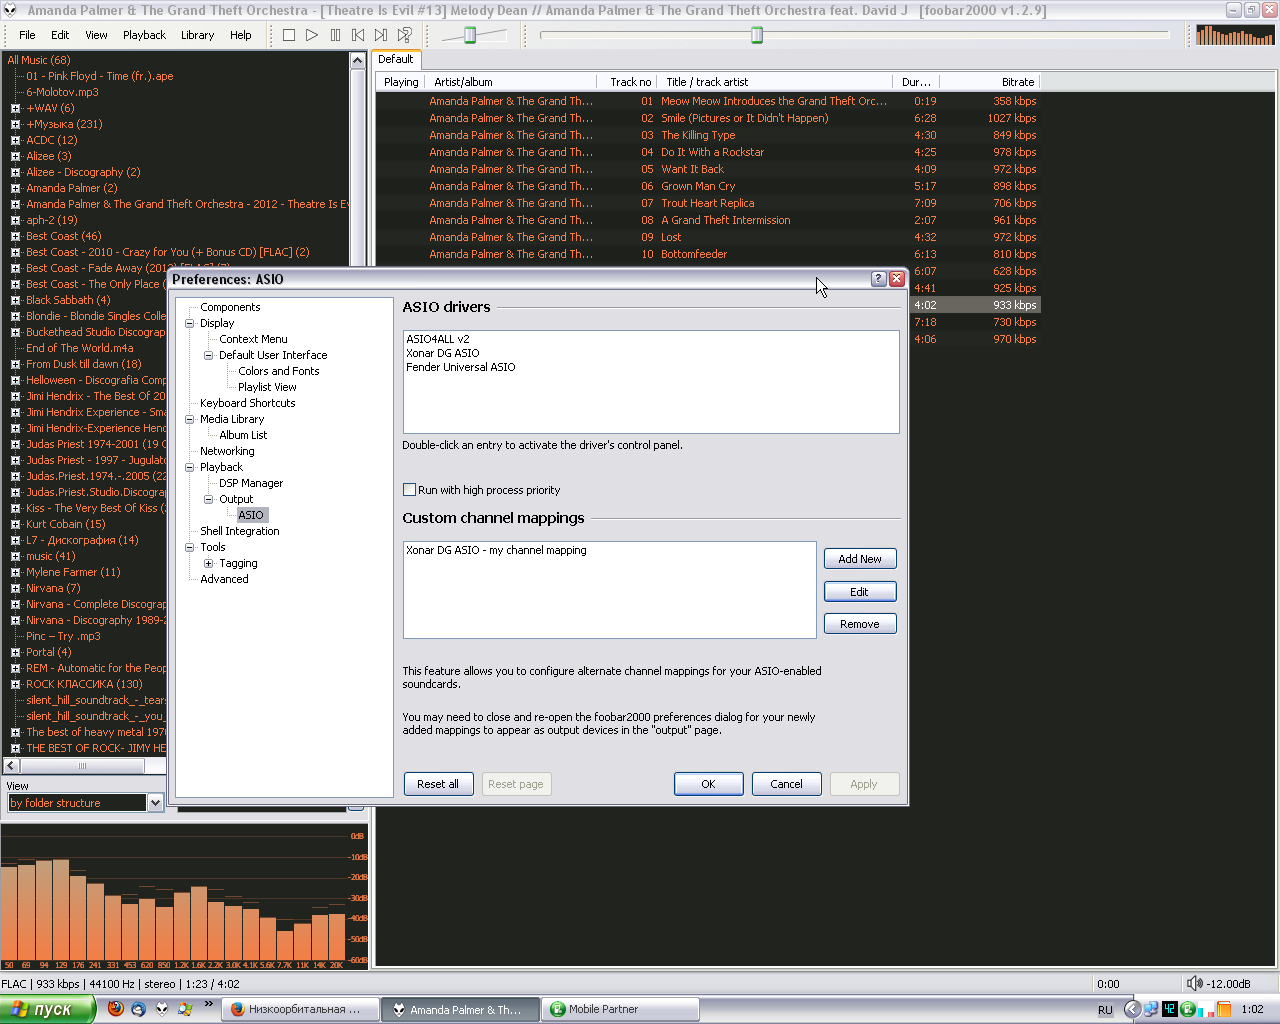Viewport: 1280px width, 1024px height.
Task: Open DSP Manager preferences page
Action: [x=251, y=483]
